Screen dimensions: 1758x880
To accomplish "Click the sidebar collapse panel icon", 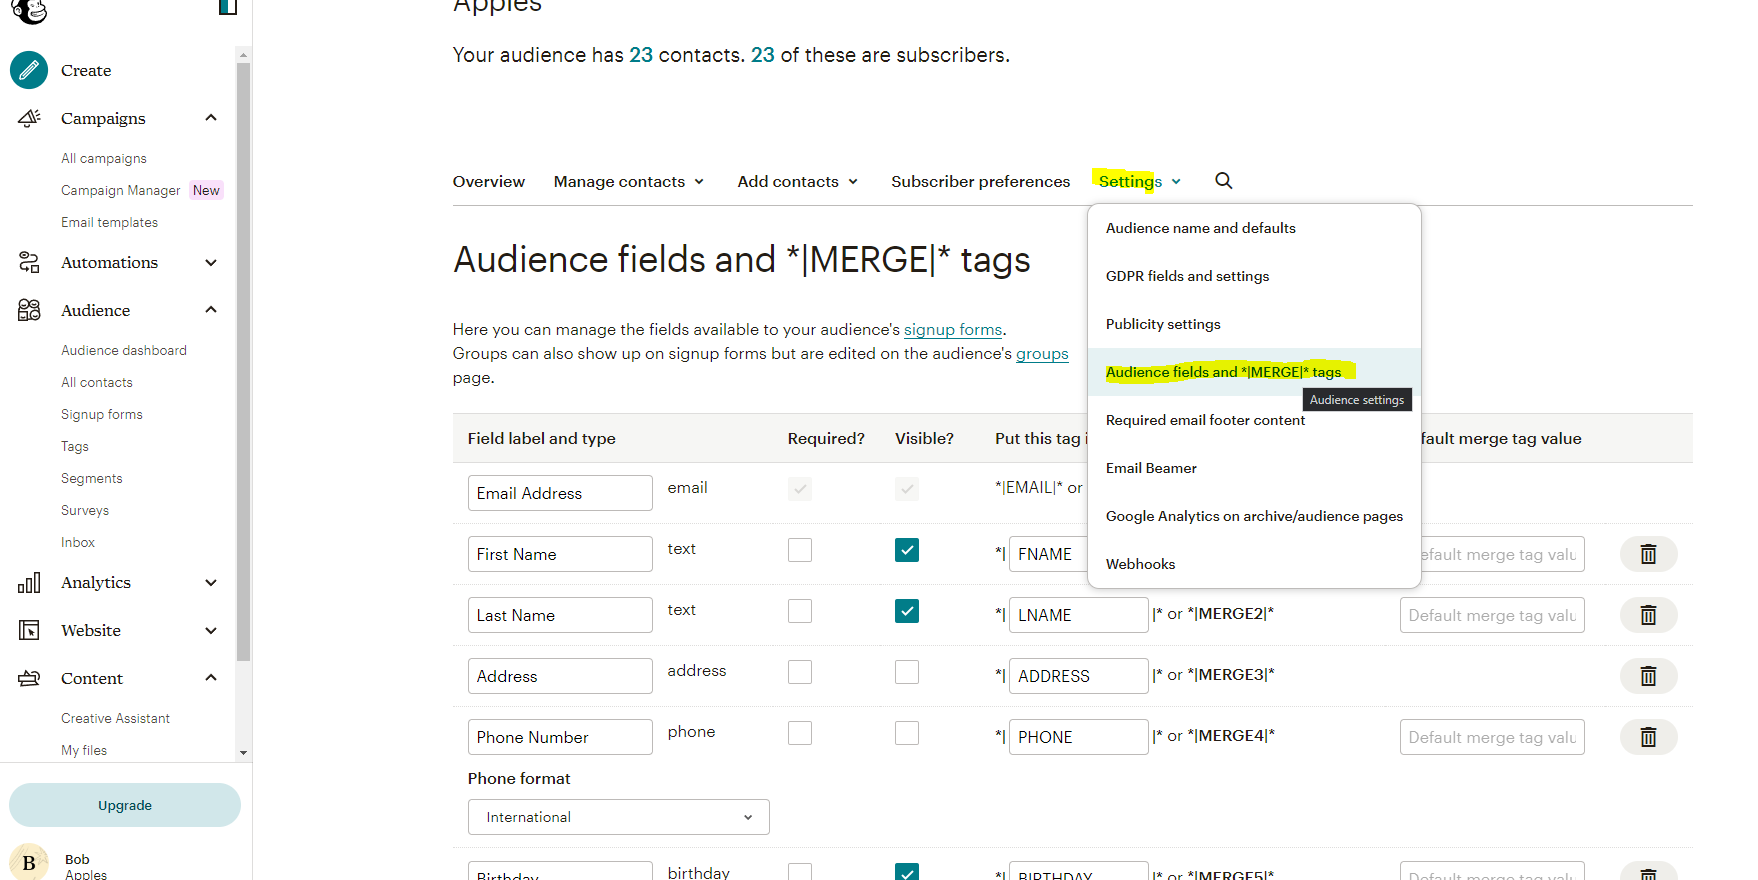I will (x=228, y=7).
